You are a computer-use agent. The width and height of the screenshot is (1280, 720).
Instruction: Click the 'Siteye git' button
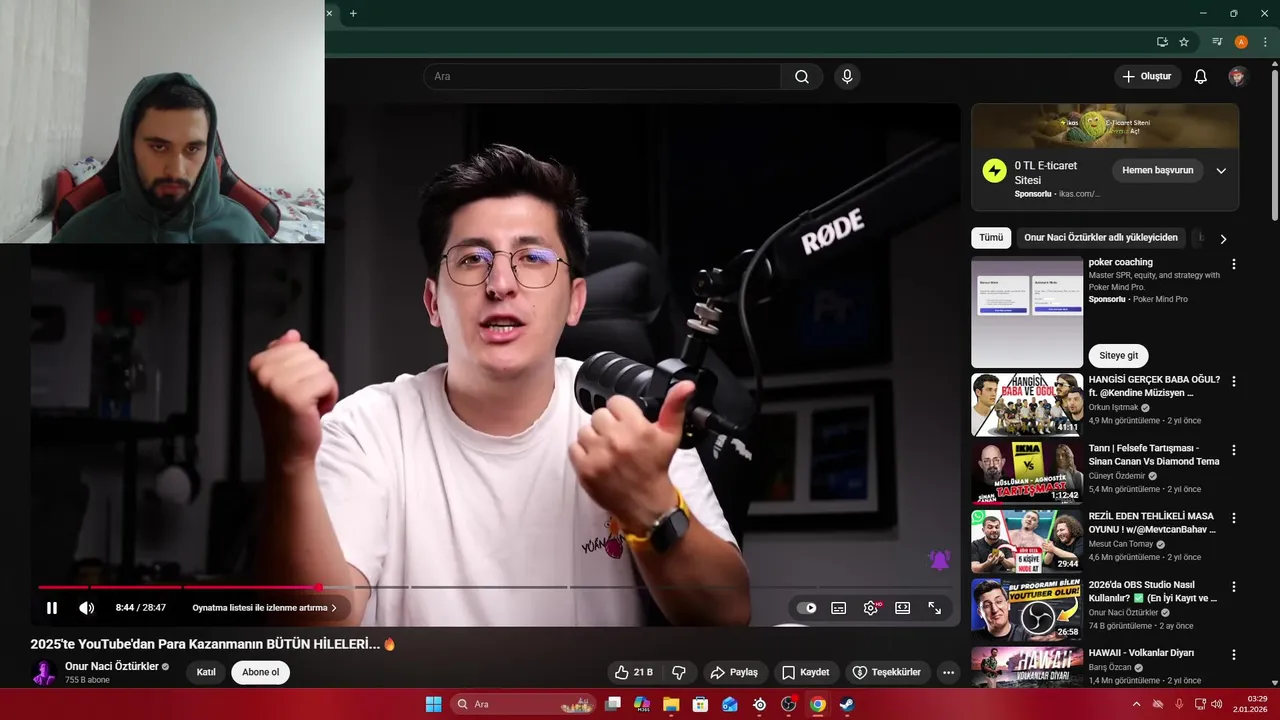coord(1118,355)
